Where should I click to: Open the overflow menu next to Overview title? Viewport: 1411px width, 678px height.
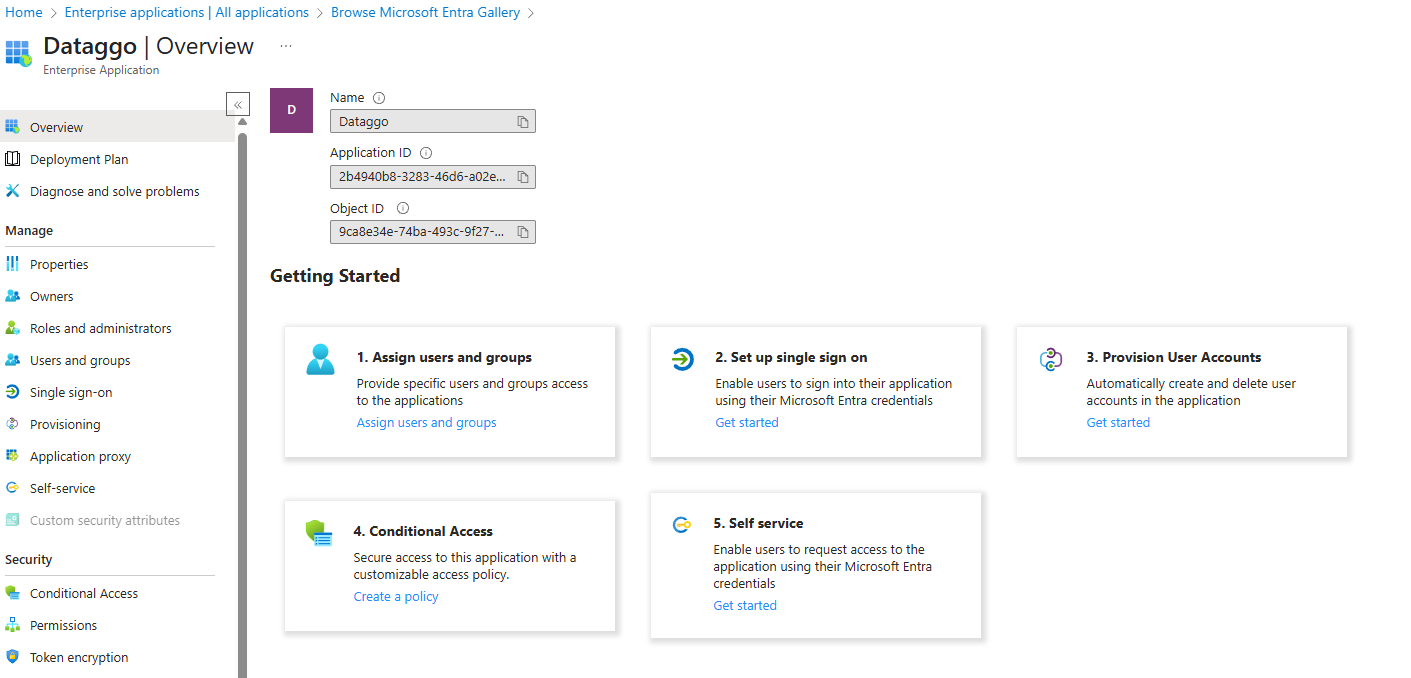click(285, 45)
